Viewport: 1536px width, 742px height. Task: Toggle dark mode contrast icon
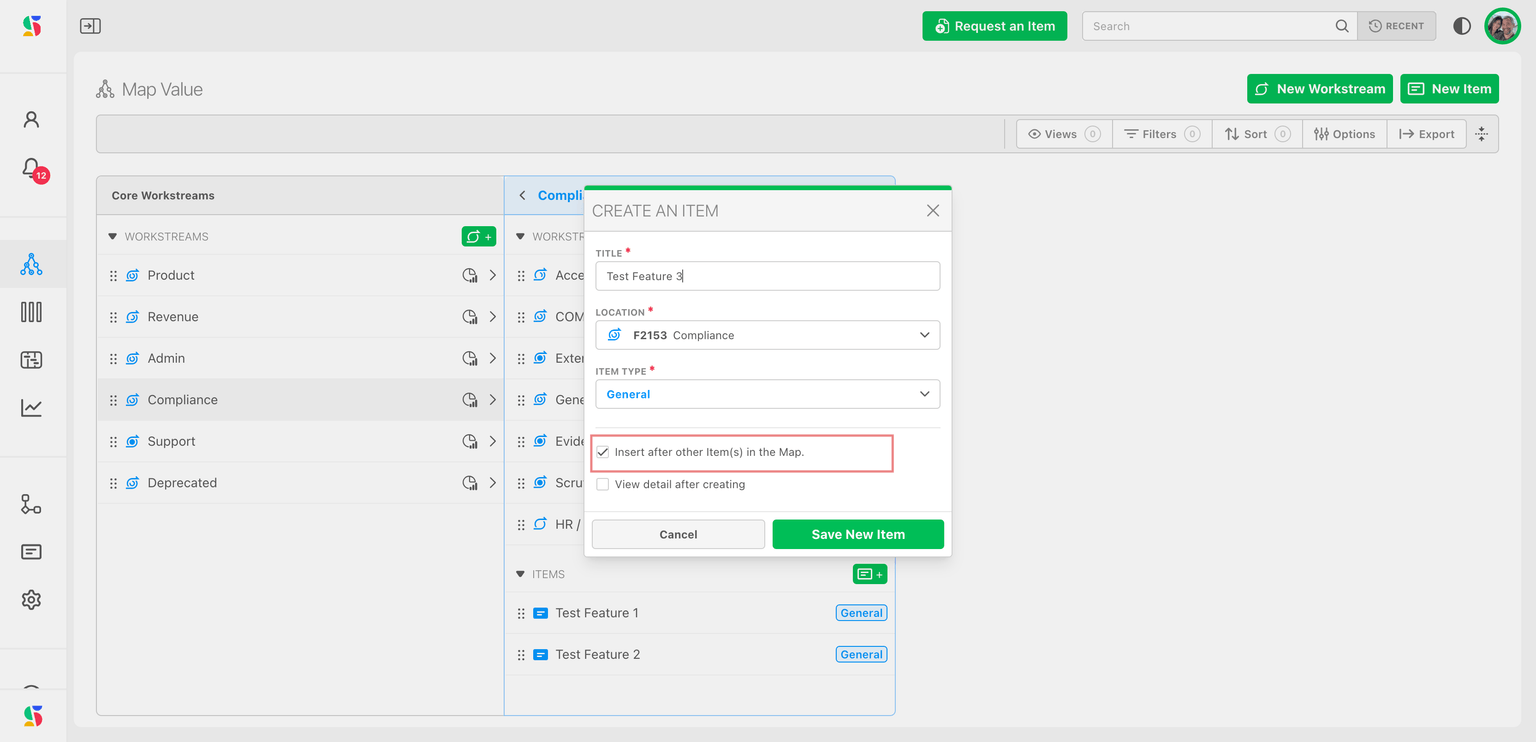pos(1462,26)
